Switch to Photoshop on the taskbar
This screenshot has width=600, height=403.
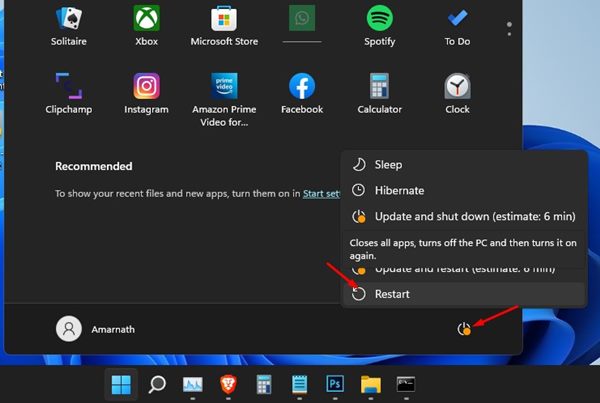point(335,383)
